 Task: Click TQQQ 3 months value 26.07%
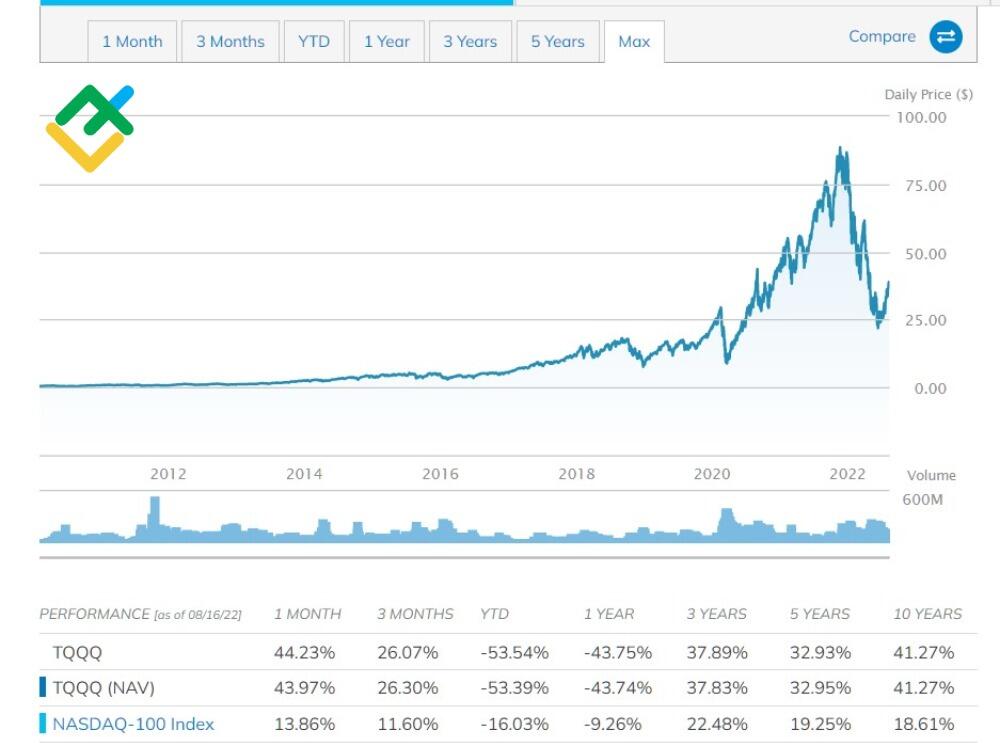point(408,652)
